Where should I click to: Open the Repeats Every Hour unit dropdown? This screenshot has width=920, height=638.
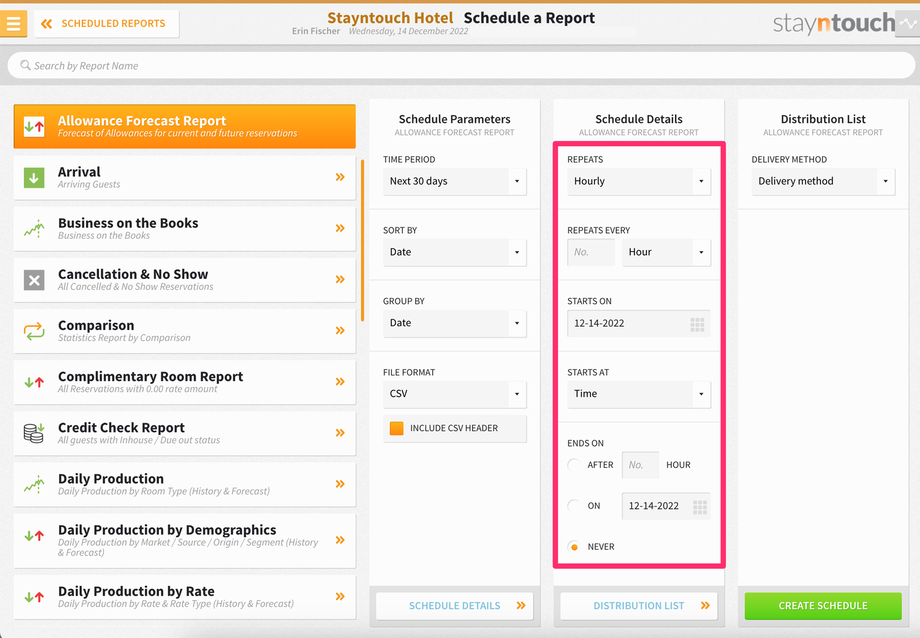point(667,252)
